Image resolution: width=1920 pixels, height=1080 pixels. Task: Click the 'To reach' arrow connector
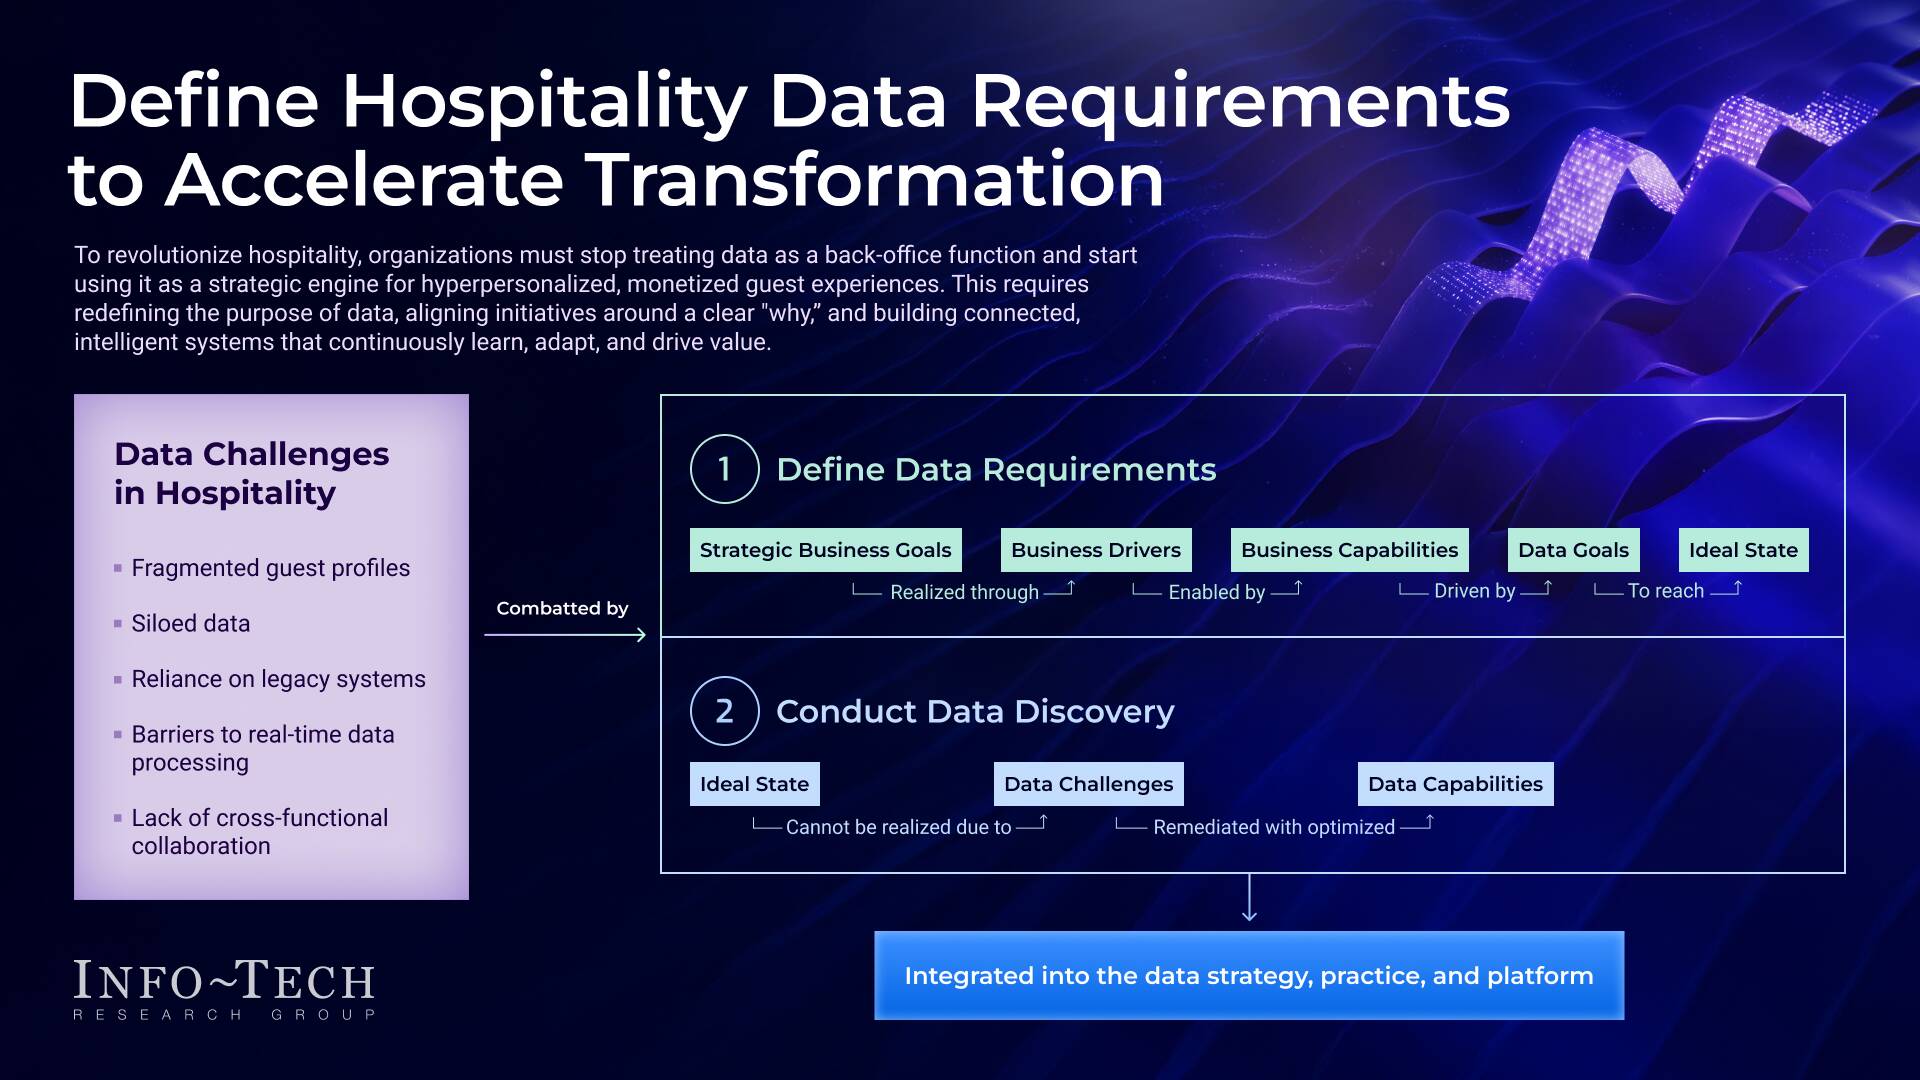tap(1666, 590)
